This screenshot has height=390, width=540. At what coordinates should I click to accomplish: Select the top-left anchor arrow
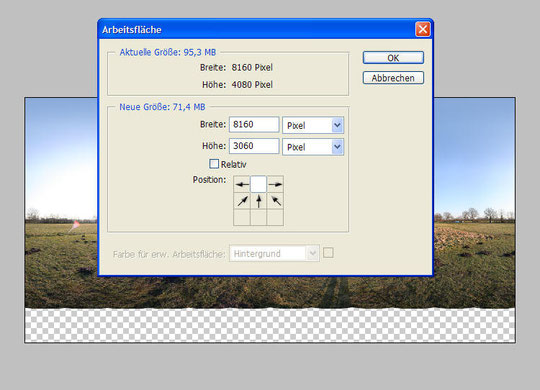242,184
